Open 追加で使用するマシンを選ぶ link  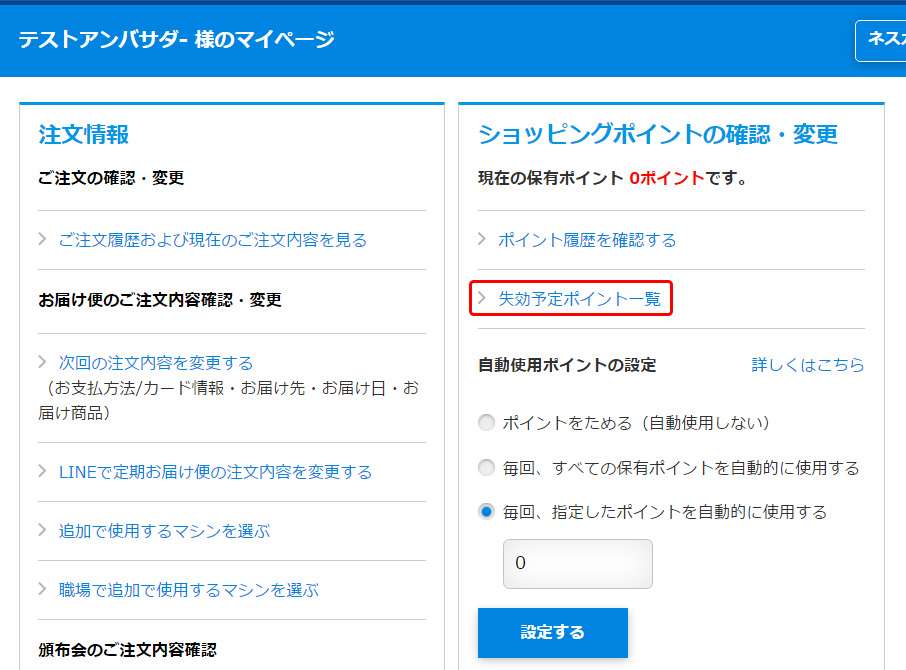tap(164, 531)
